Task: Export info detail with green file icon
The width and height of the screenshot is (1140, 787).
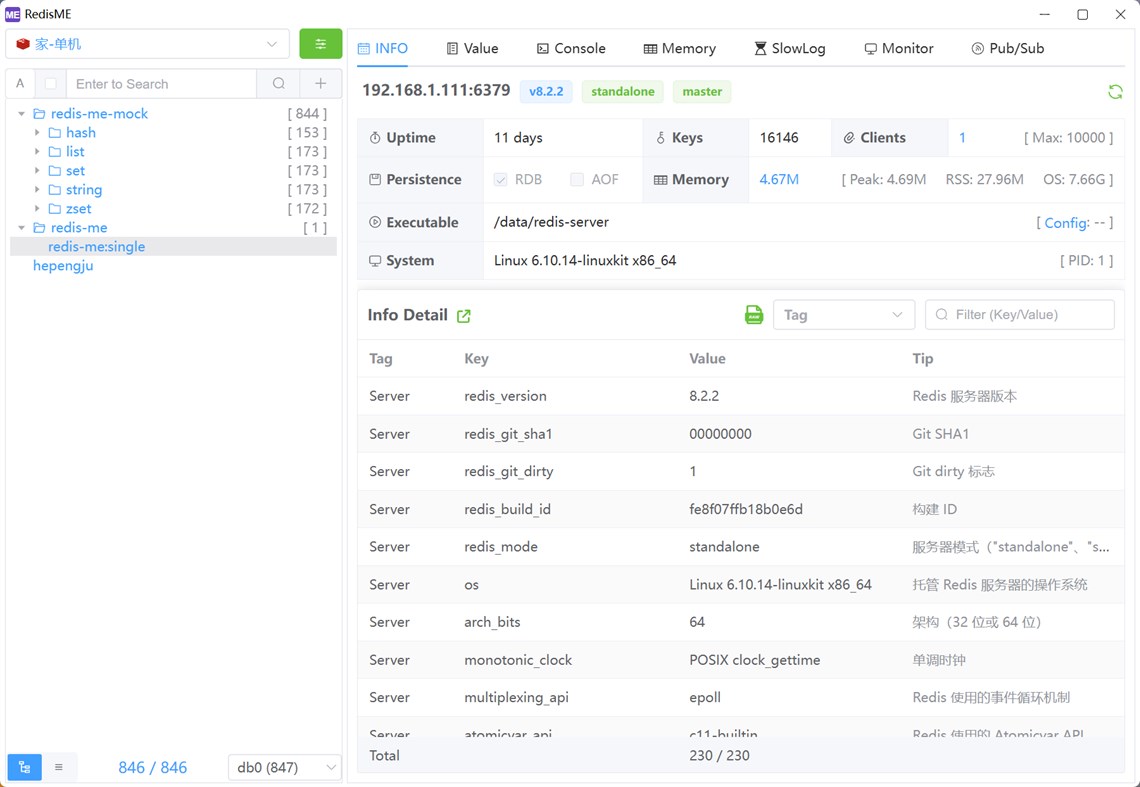Action: point(754,315)
